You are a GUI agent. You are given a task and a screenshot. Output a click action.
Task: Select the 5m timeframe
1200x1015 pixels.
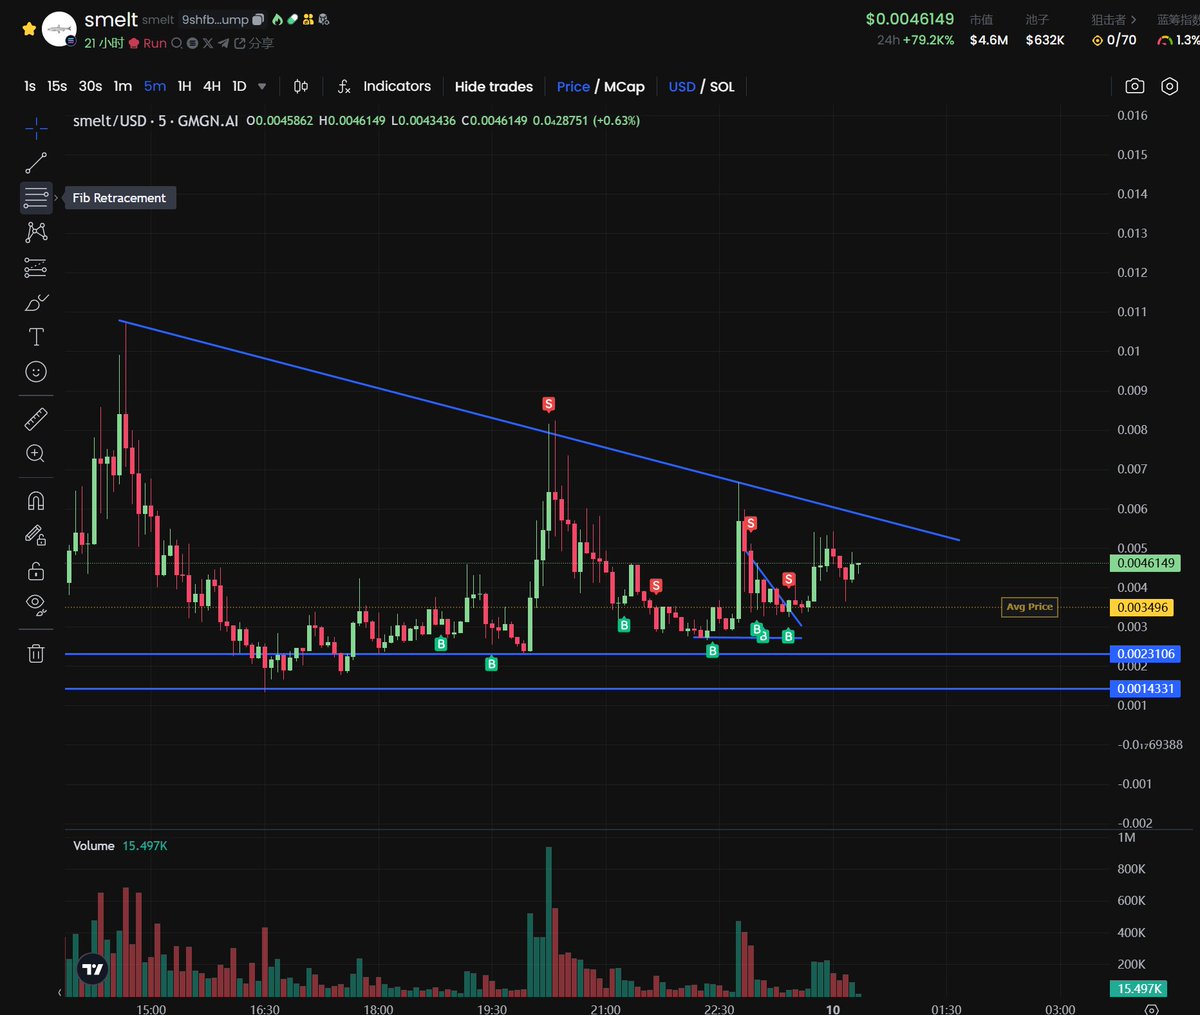click(155, 87)
